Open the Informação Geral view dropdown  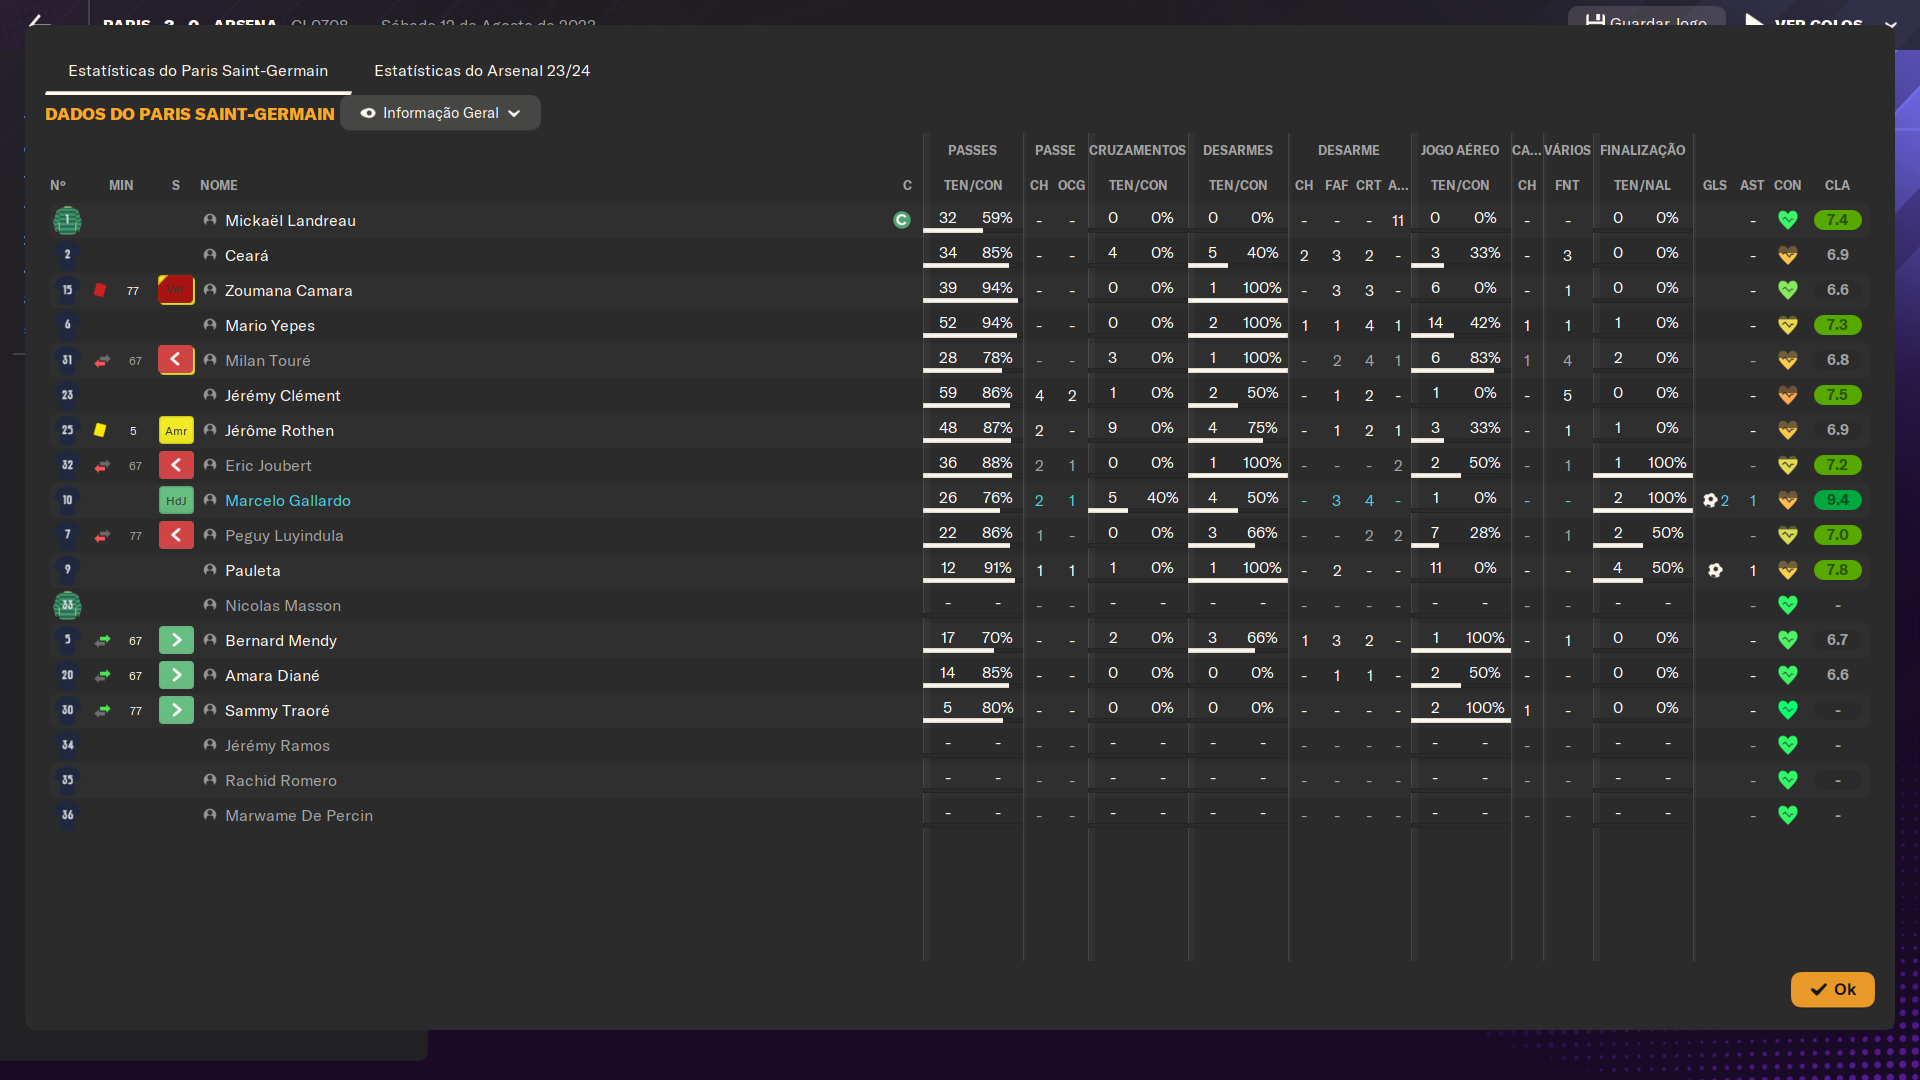(440, 114)
